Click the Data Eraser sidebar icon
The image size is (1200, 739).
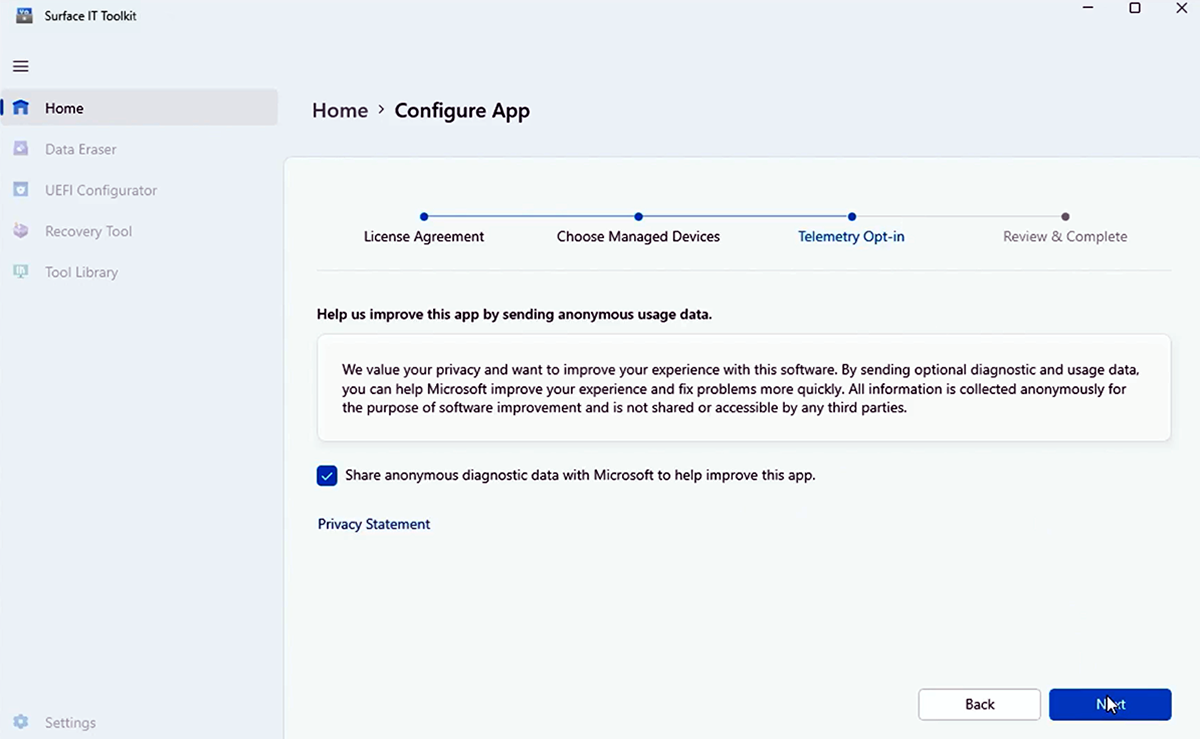pos(21,149)
